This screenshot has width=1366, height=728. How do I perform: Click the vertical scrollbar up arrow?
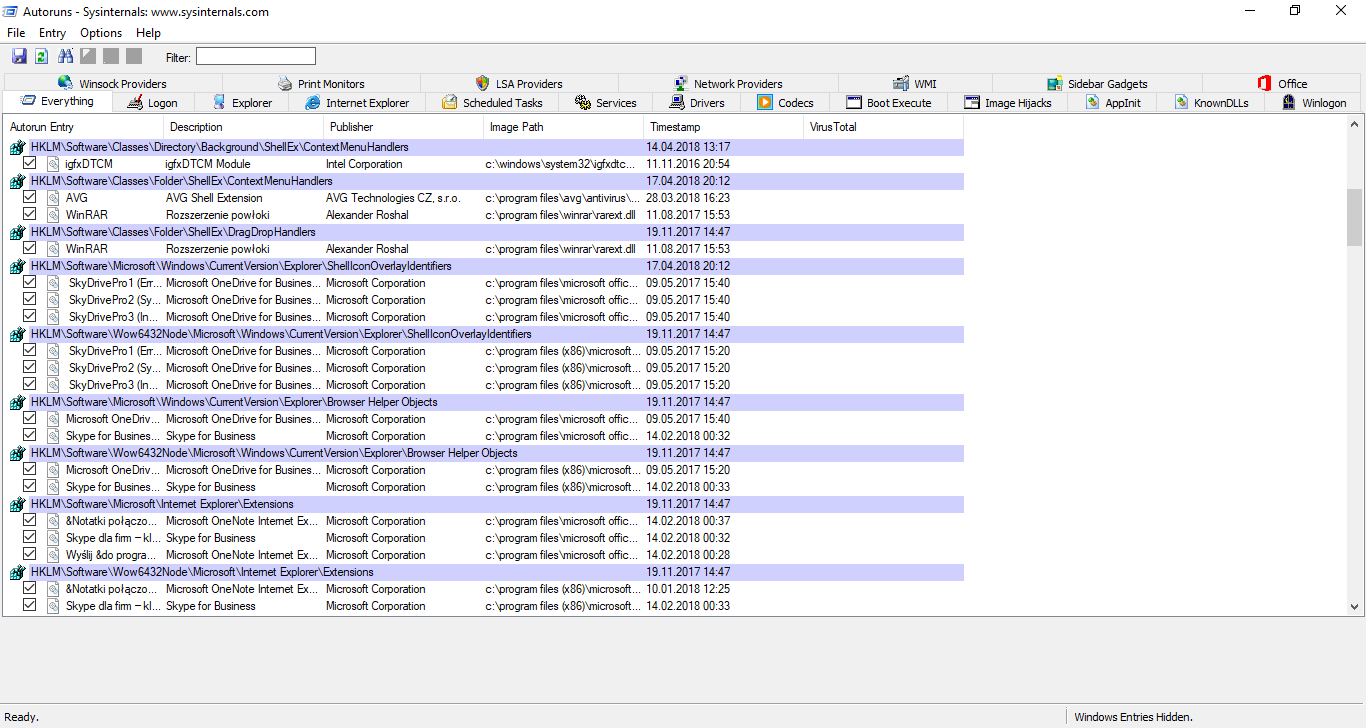click(x=1355, y=126)
